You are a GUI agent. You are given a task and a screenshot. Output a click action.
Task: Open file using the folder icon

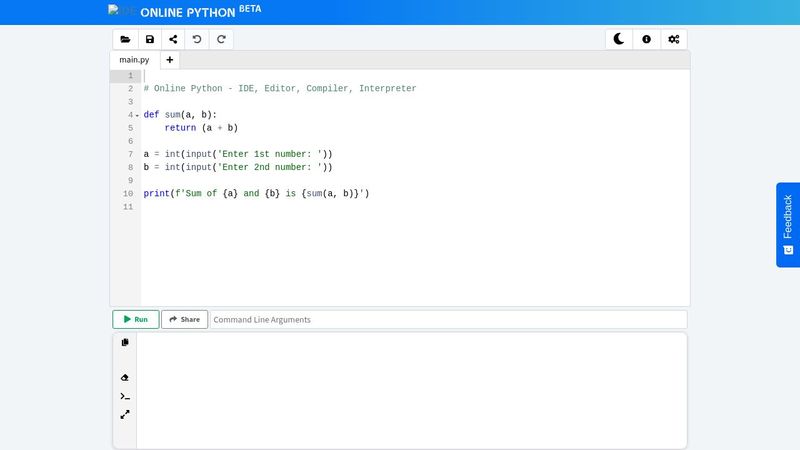click(125, 39)
